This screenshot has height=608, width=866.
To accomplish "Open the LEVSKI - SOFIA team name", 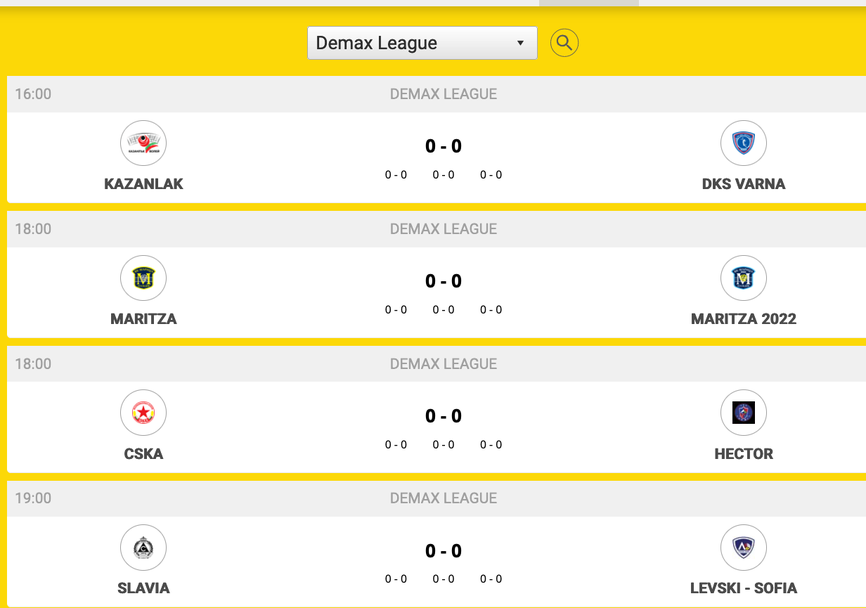I will (x=743, y=588).
